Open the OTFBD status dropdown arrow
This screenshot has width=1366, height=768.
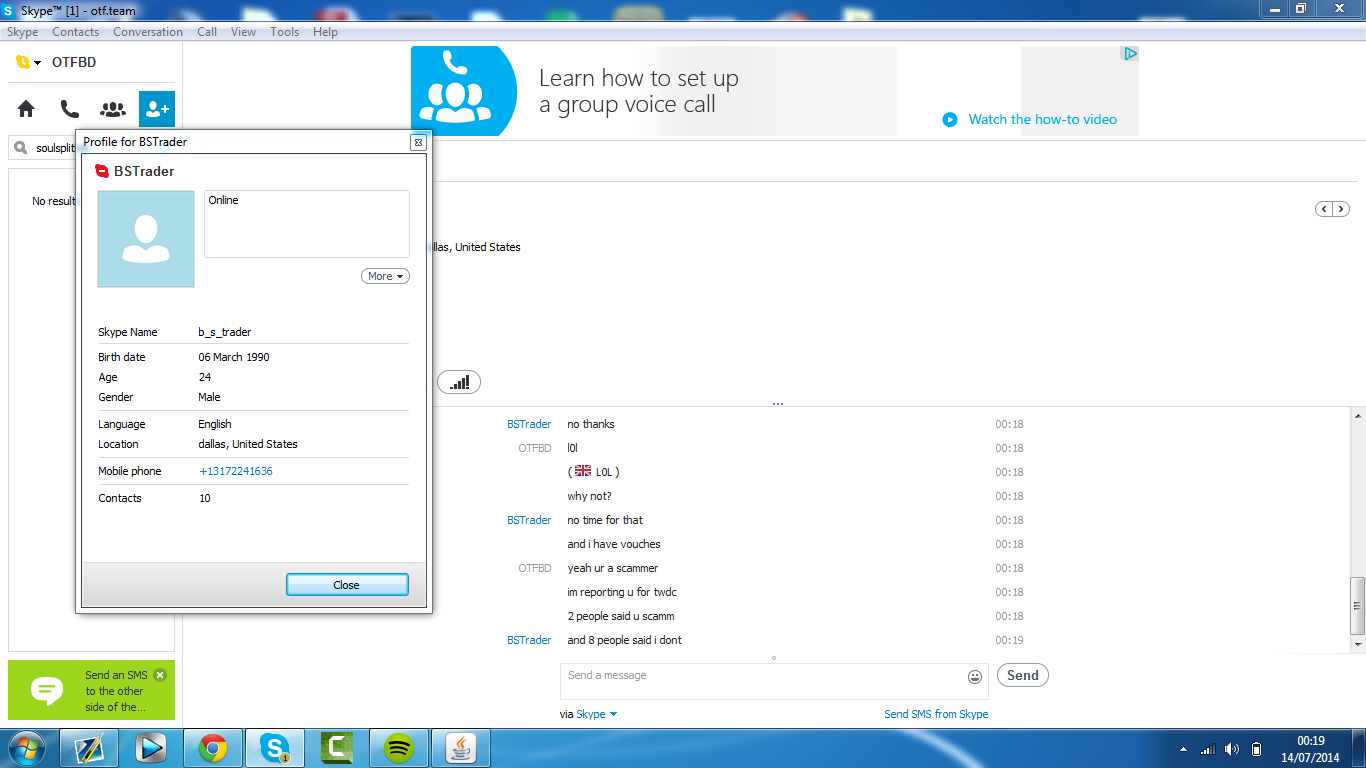pyautogui.click(x=37, y=63)
